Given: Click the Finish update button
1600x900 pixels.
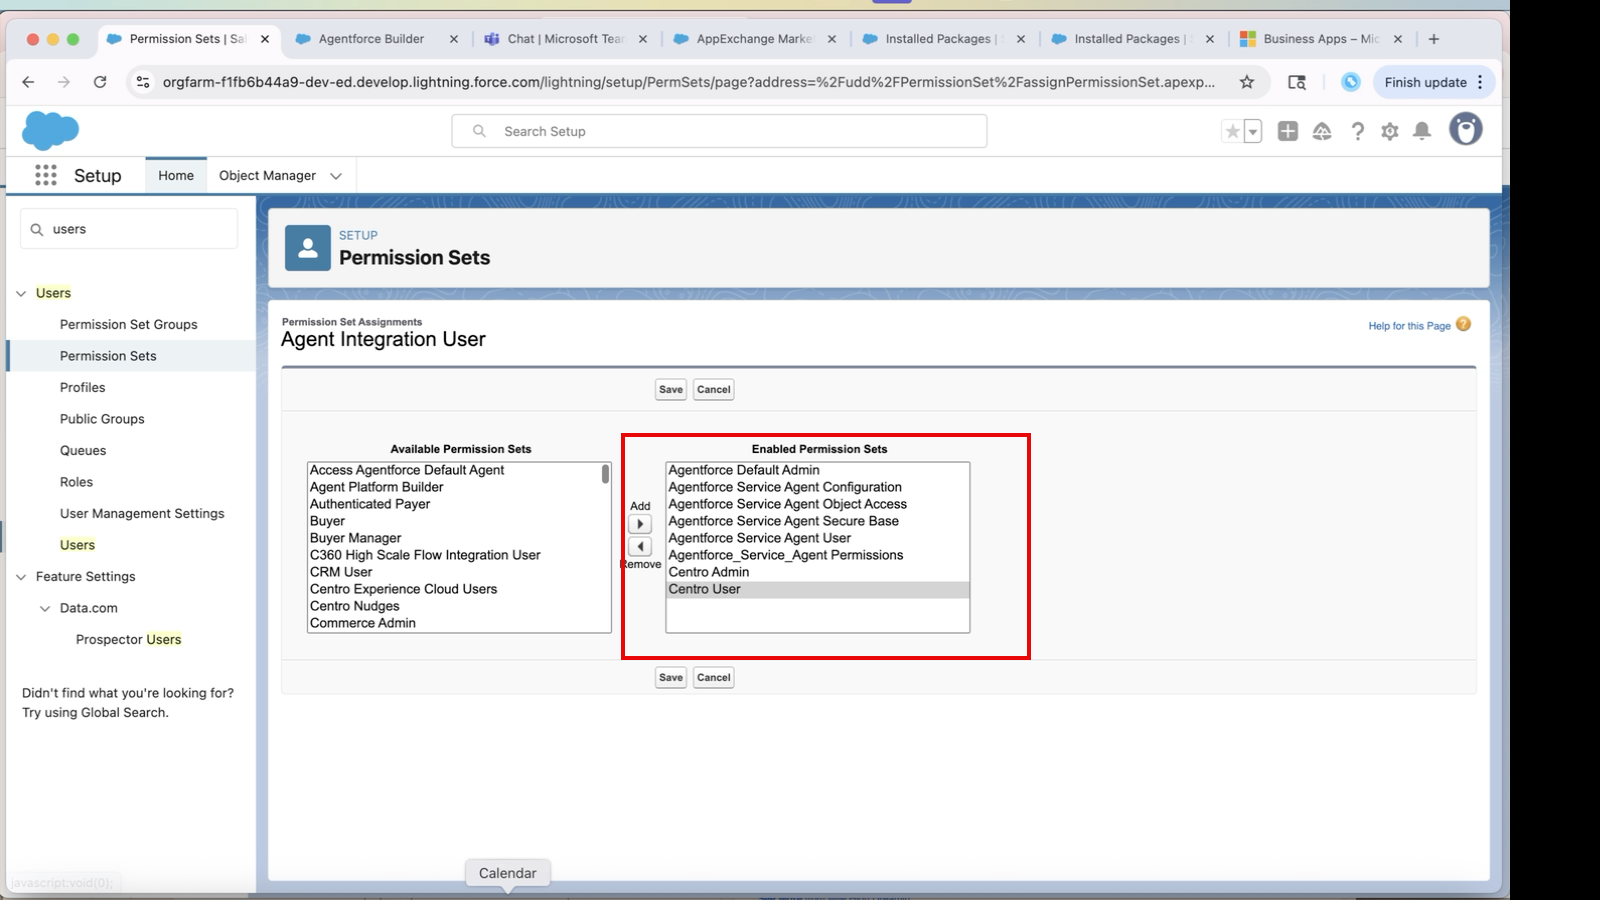Looking at the screenshot, I should coord(1425,82).
